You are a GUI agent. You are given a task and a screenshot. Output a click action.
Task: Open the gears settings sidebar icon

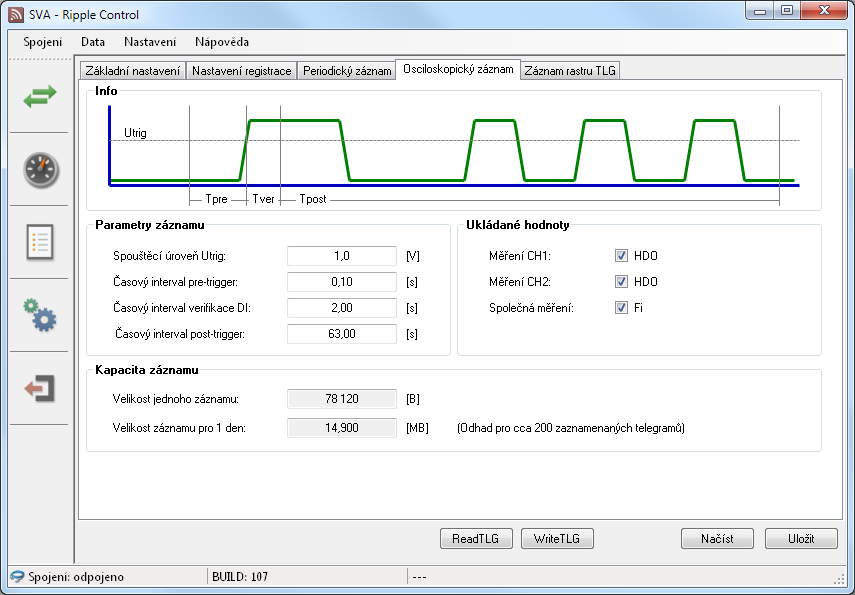tap(40, 315)
